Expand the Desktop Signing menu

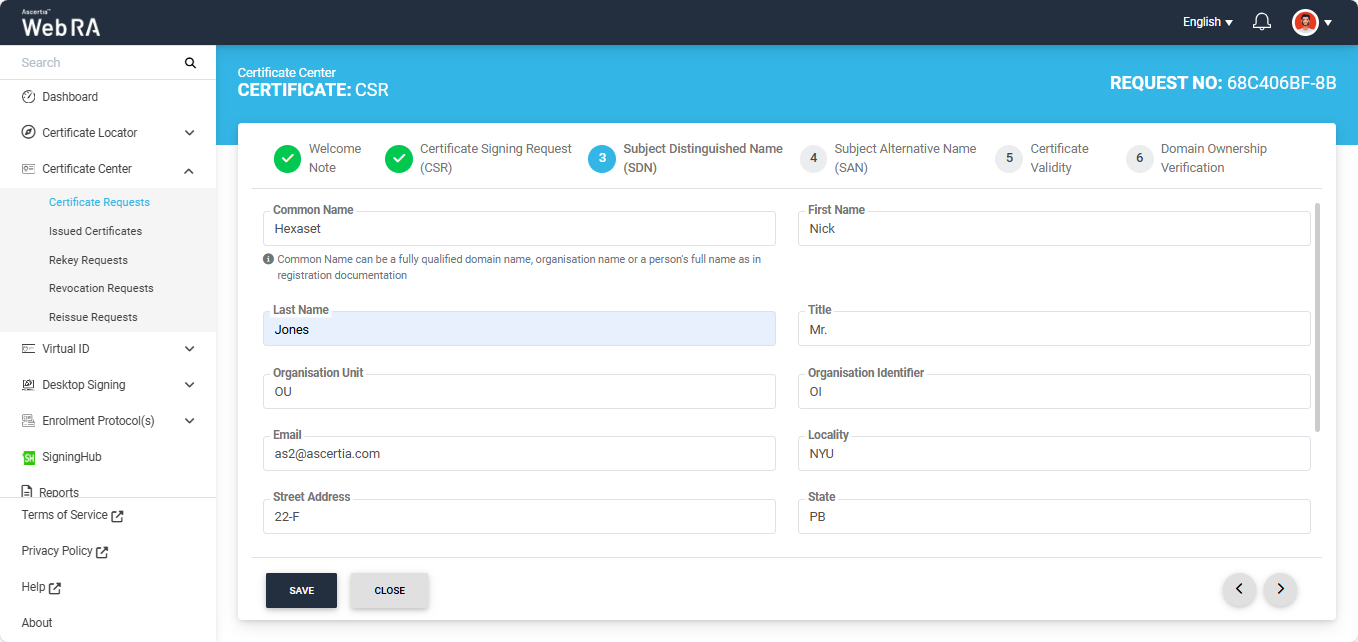tap(189, 385)
